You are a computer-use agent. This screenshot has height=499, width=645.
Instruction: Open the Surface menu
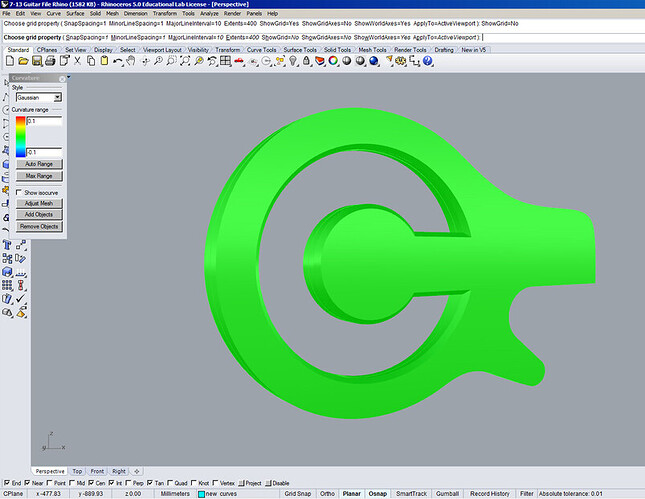tap(75, 14)
